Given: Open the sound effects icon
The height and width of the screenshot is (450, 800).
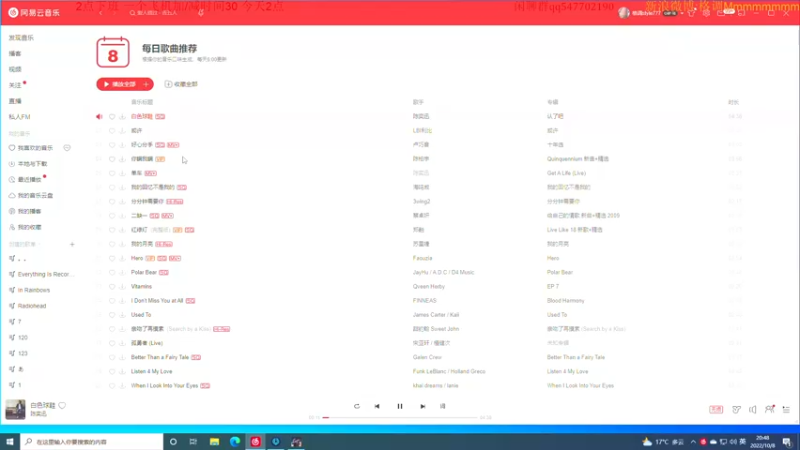Looking at the screenshot, I should [x=736, y=409].
